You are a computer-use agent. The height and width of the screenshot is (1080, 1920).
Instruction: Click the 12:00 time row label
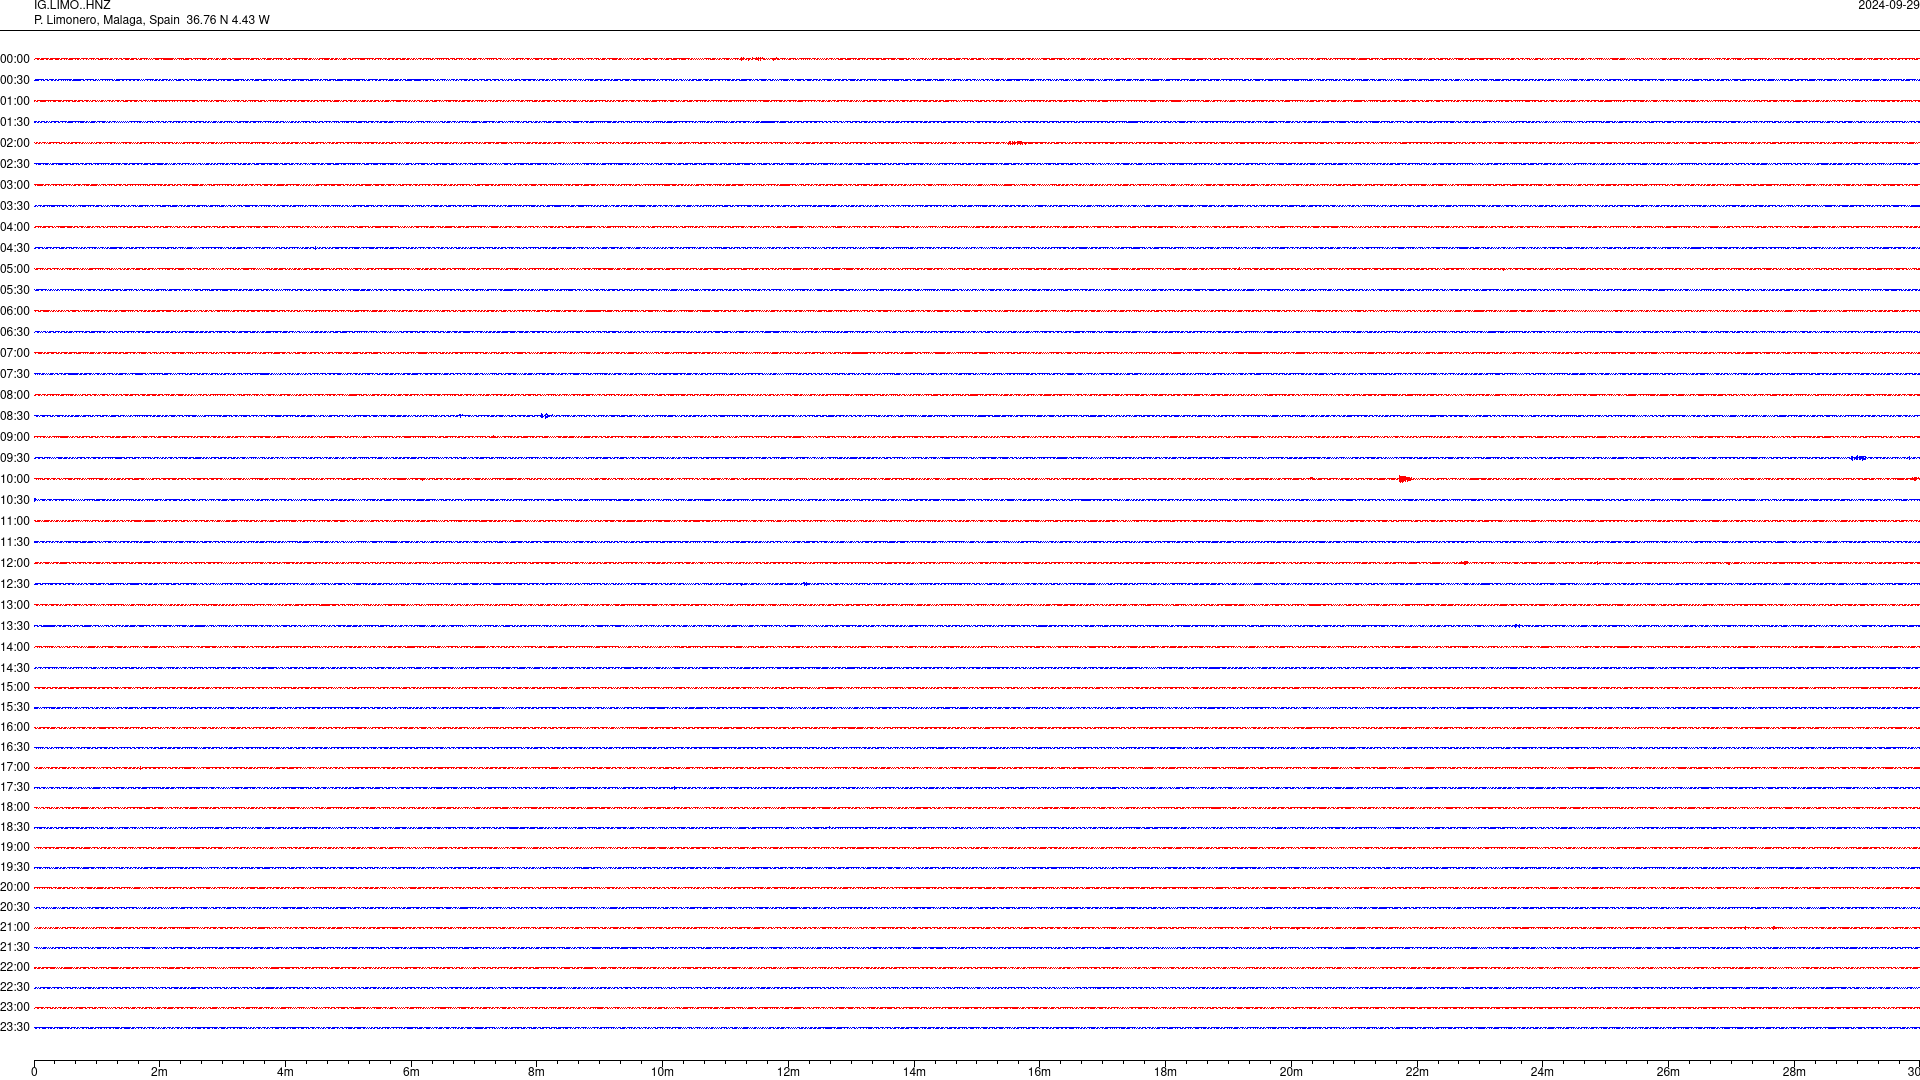click(x=15, y=563)
